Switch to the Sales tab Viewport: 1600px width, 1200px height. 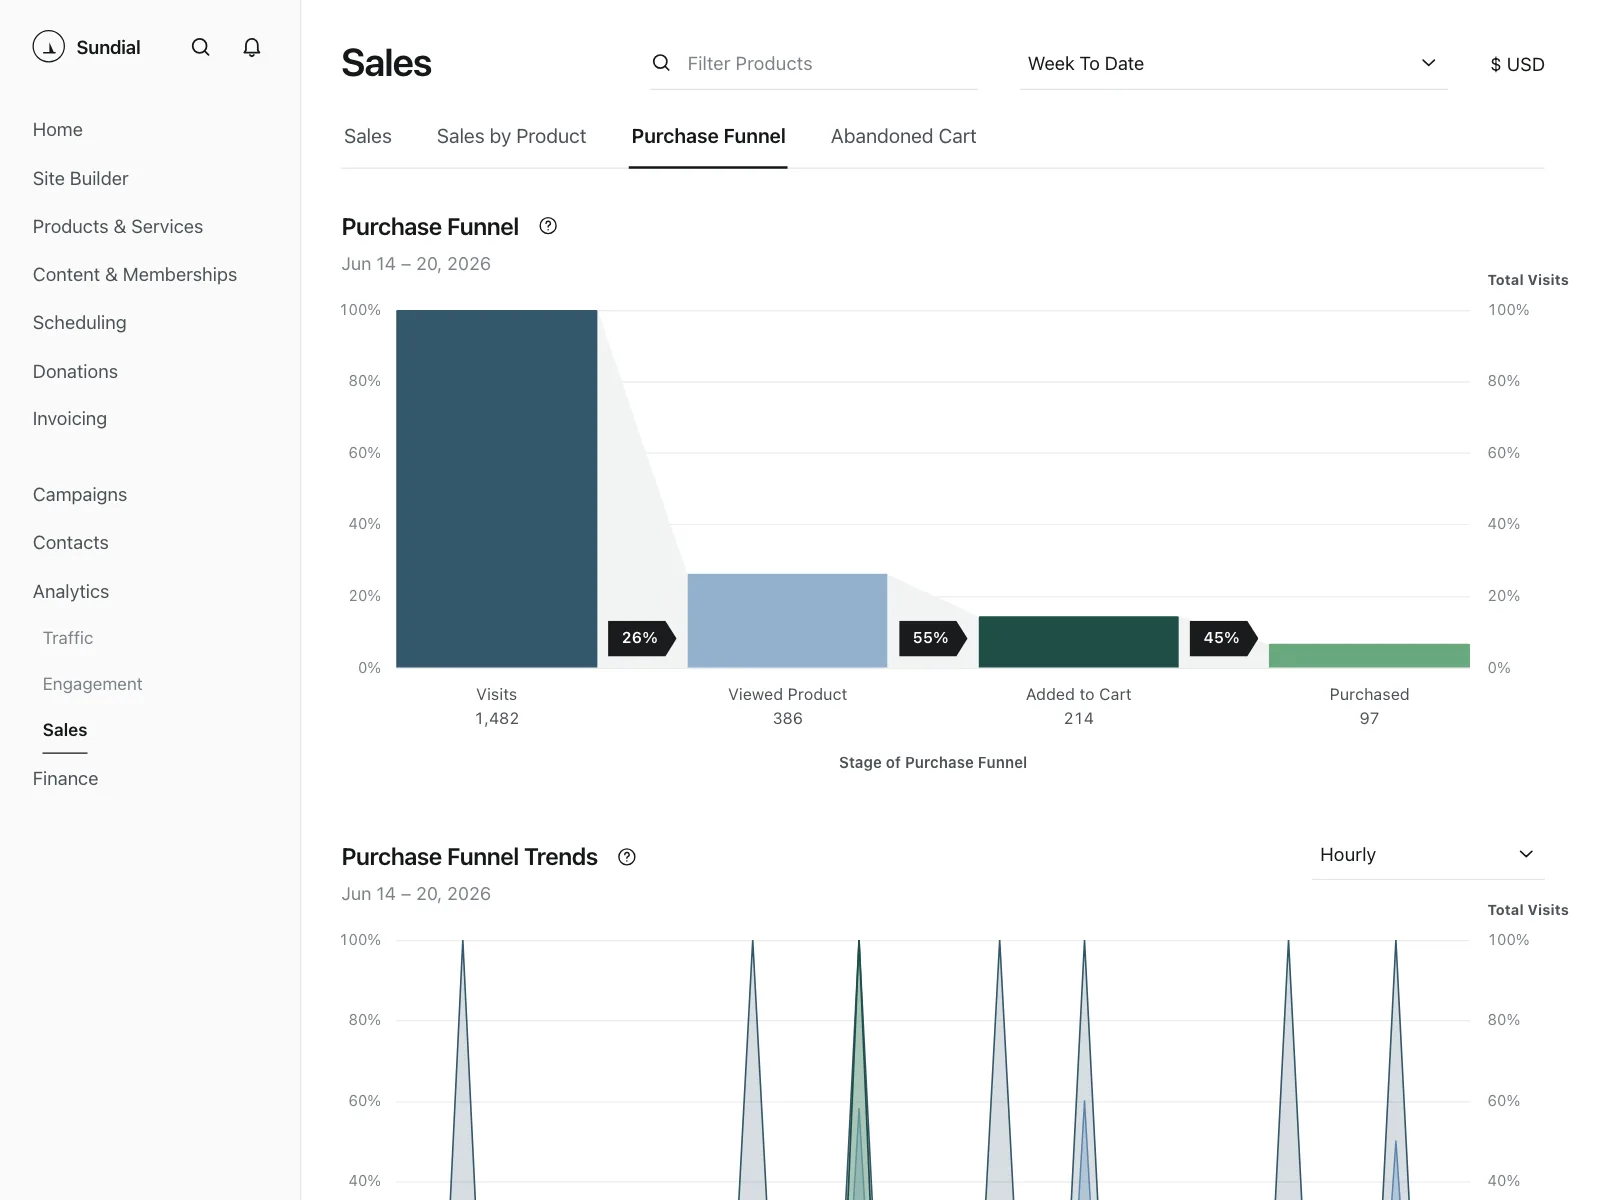pos(368,136)
